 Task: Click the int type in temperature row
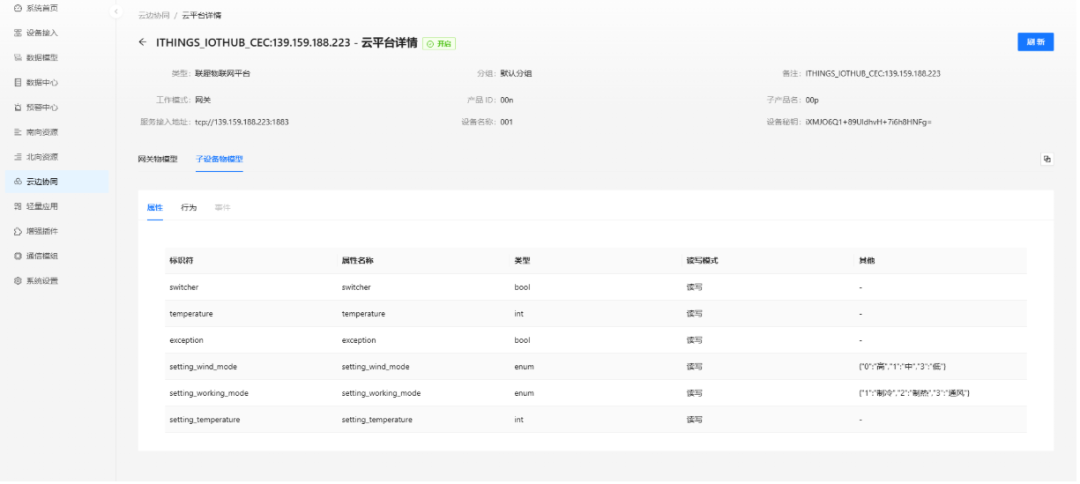click(519, 313)
